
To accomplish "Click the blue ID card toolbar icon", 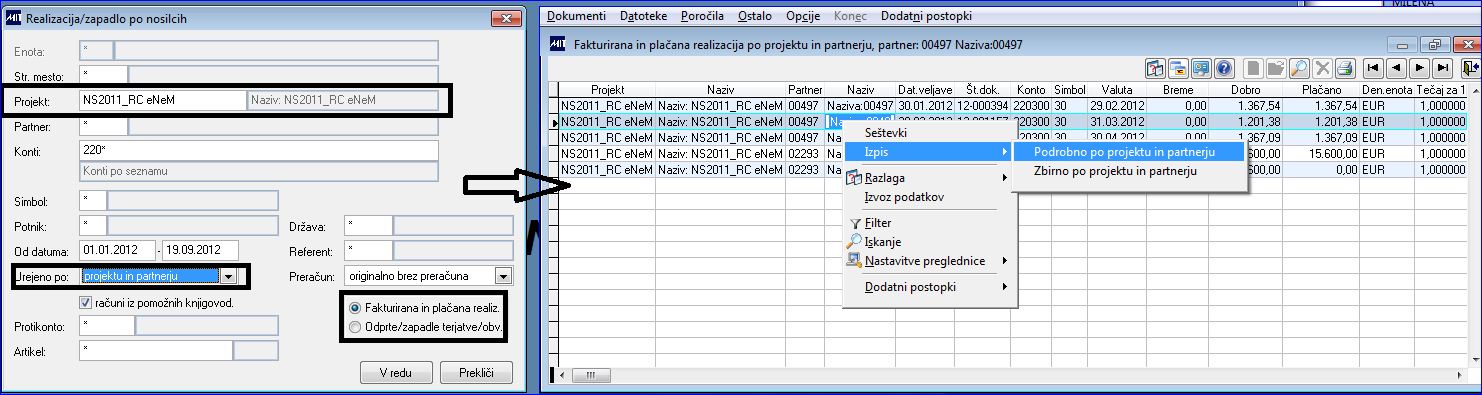I will [x=1201, y=68].
